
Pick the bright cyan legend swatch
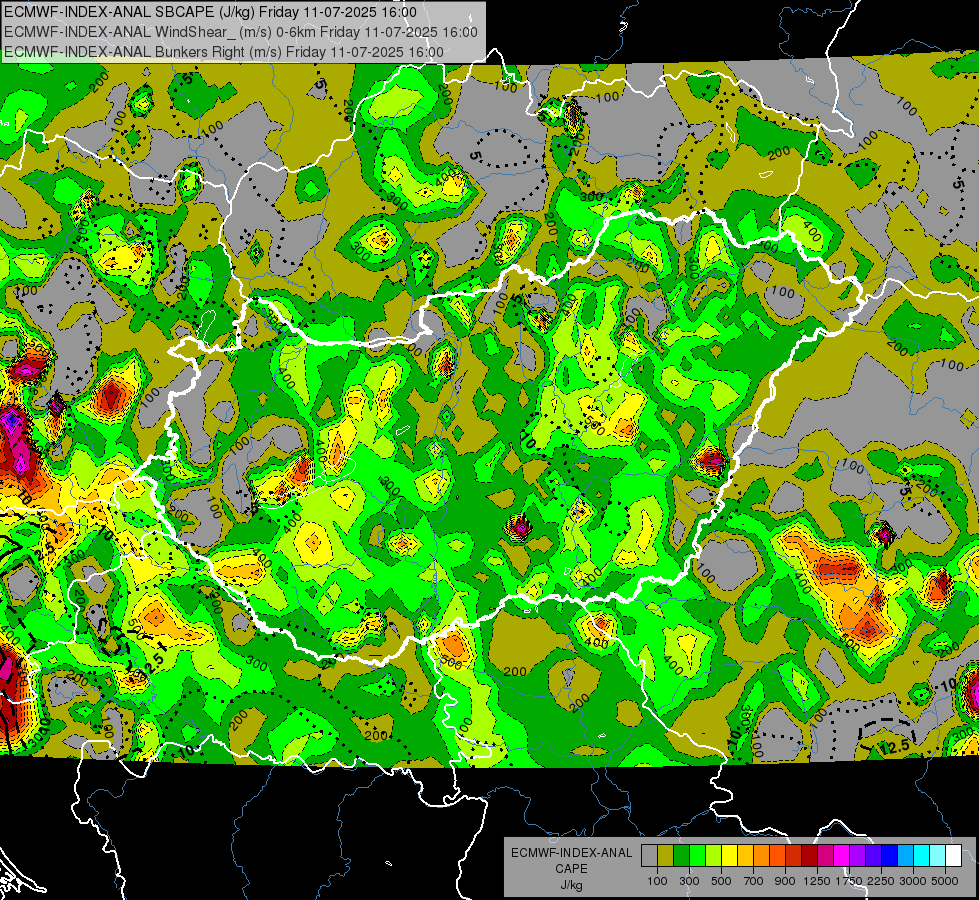click(x=922, y=855)
